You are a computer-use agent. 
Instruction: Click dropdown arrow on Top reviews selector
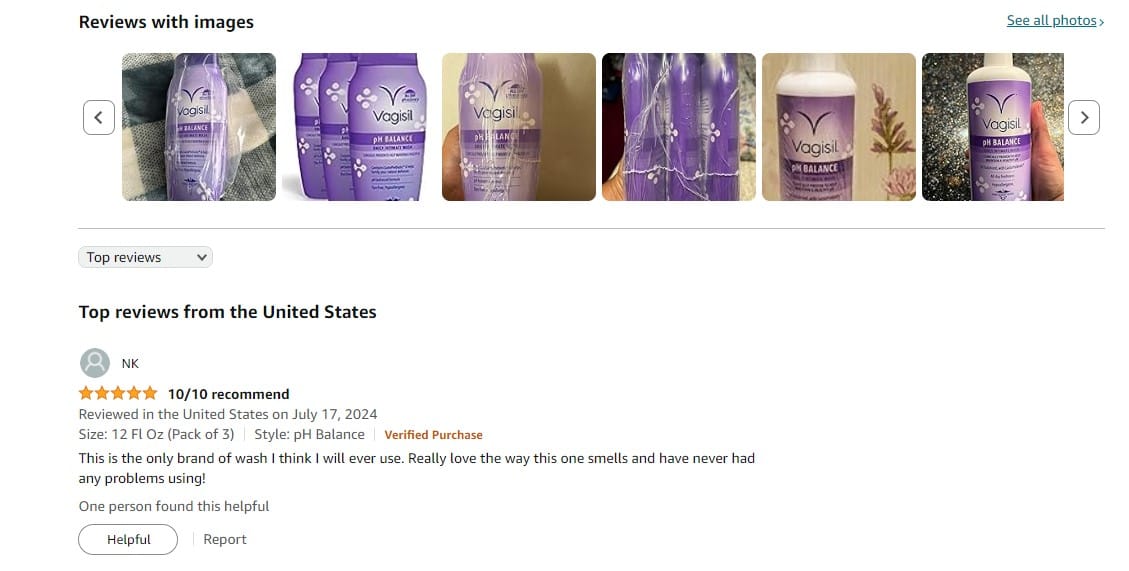(202, 257)
